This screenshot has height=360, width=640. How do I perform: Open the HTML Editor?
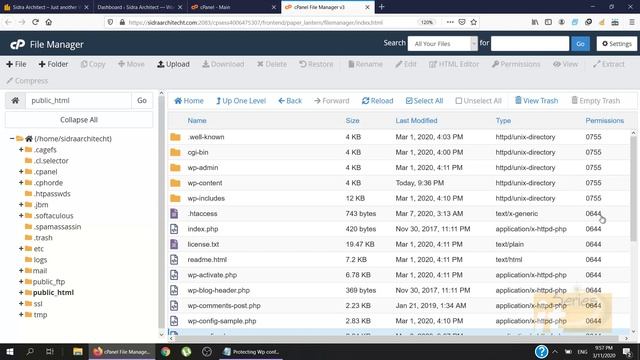(454, 64)
